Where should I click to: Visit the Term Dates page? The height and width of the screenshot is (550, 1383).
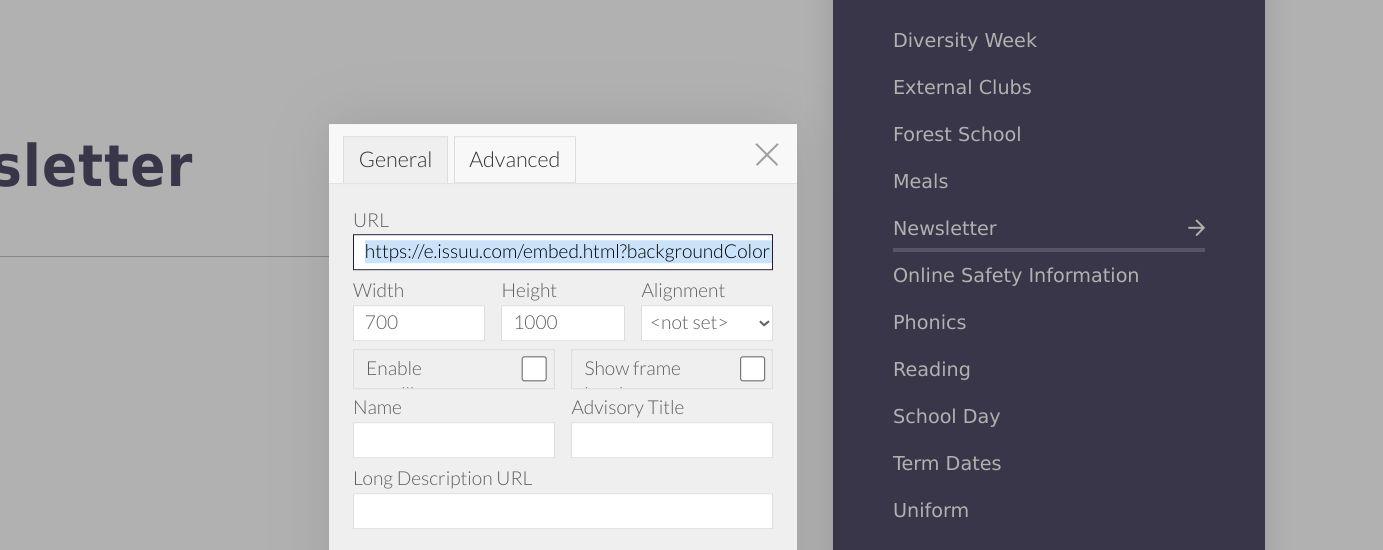tap(946, 464)
